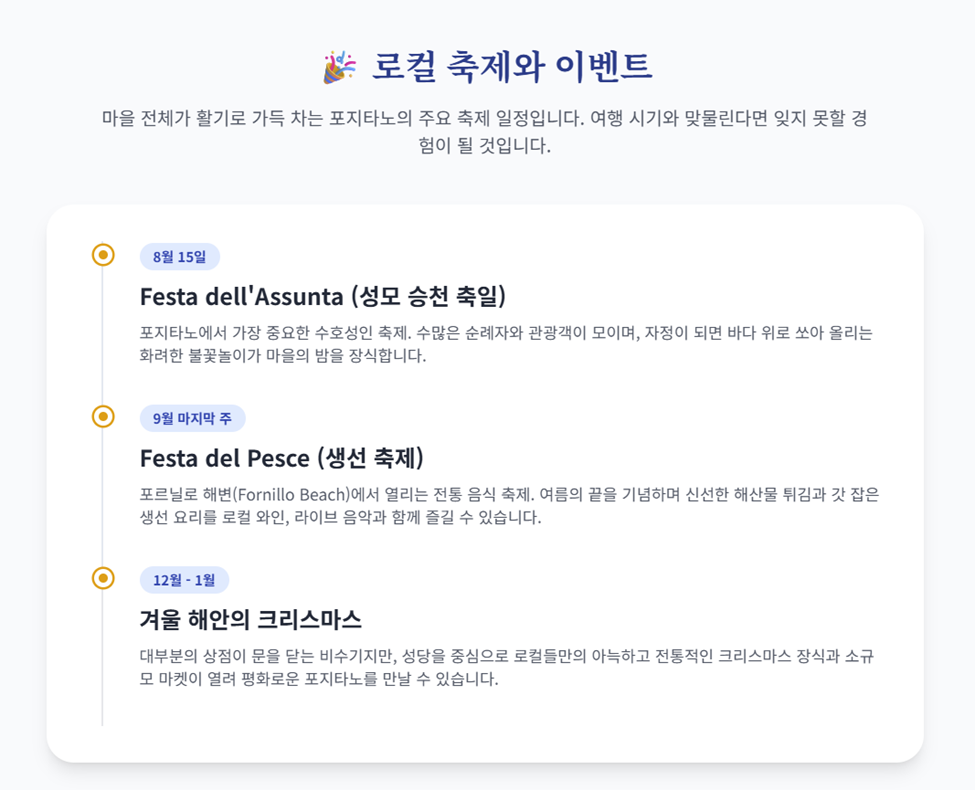This screenshot has width=975, height=790.
Task: Click the timeline line between the first two markers
Action: (x=103, y=336)
